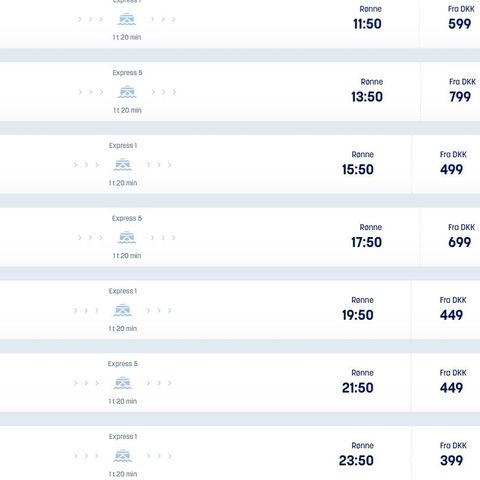The image size is (480, 480).
Task: Open the Rønne 15:50 arrival row
Action: 240,164
